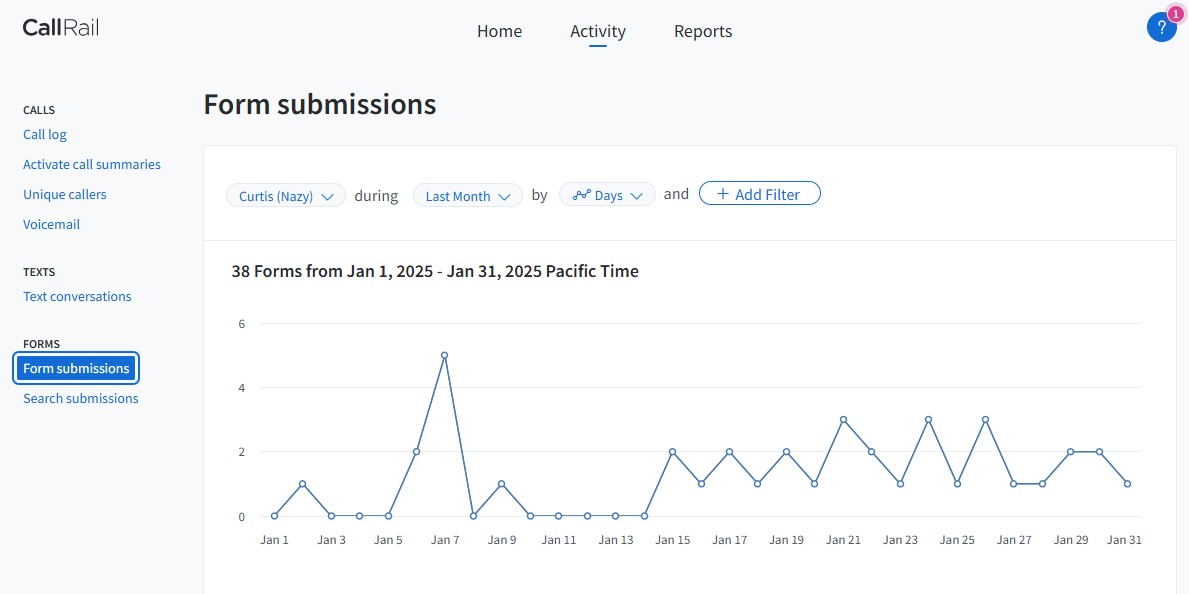Screen dimensions: 1189x594
Task: Click the plus icon in Add Filter
Action: point(723,194)
